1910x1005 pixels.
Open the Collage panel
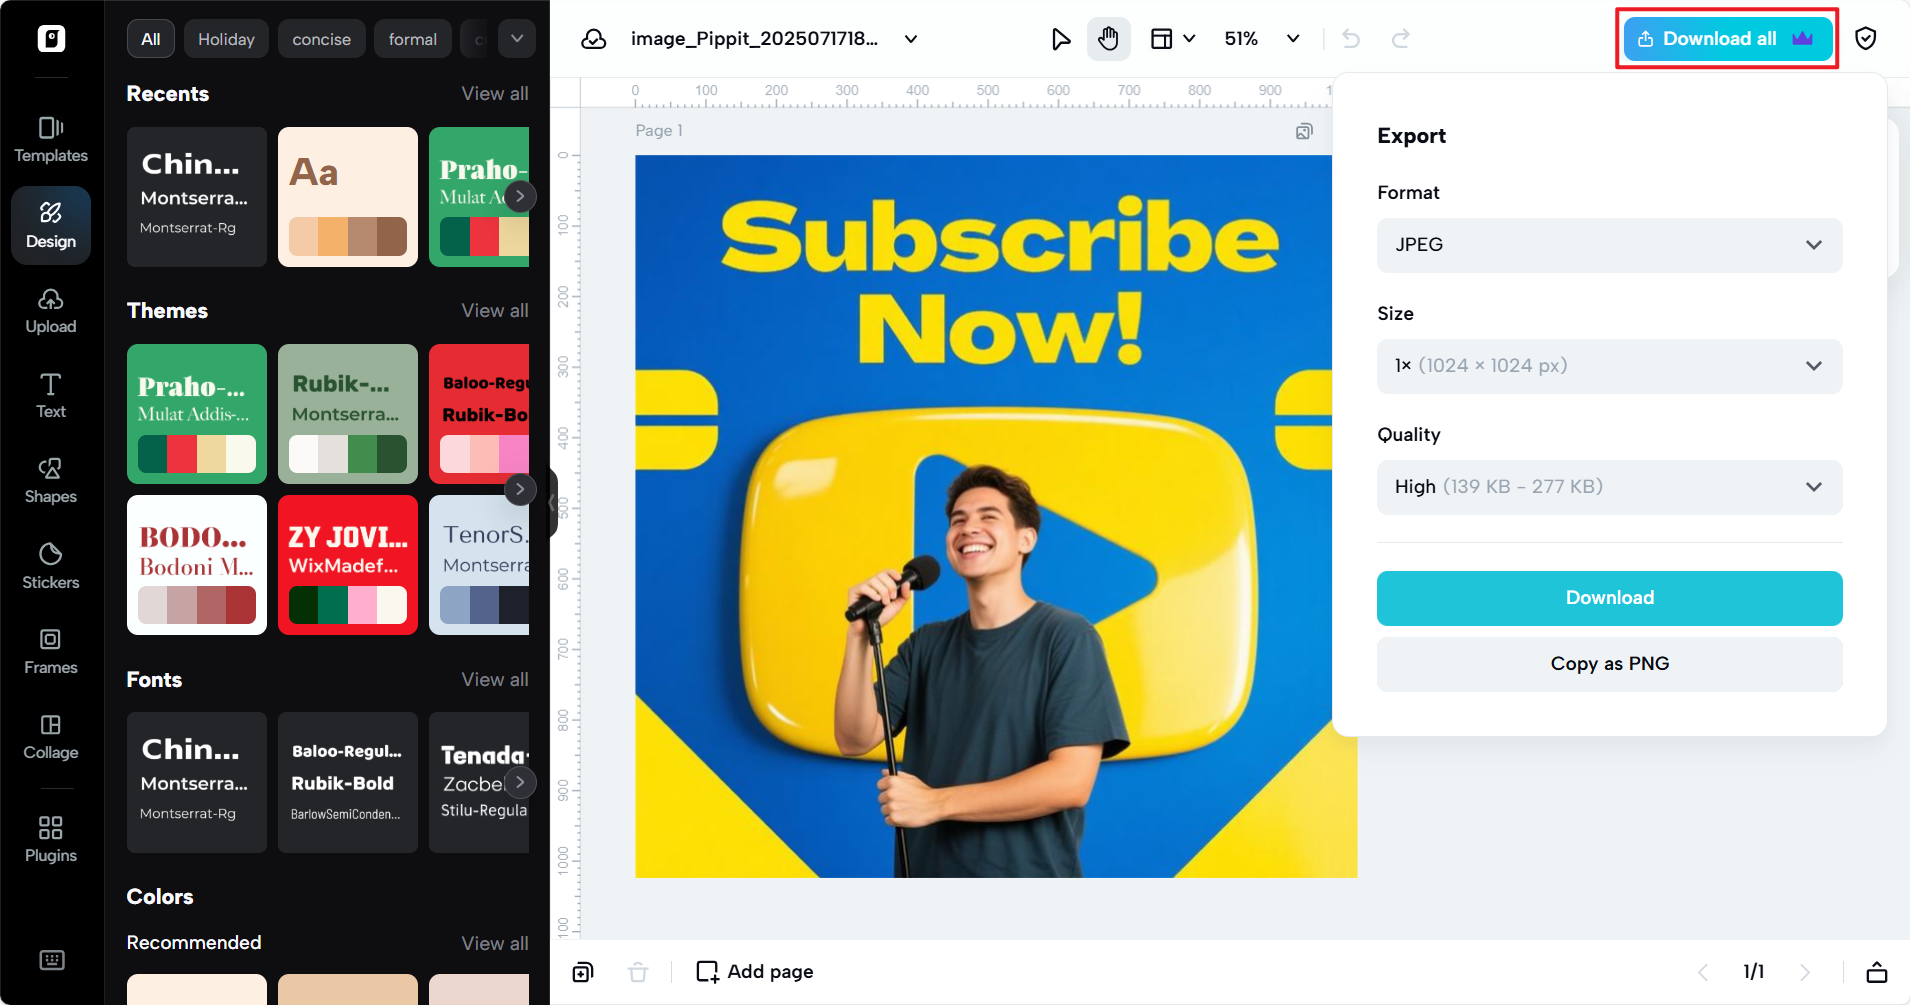point(51,737)
